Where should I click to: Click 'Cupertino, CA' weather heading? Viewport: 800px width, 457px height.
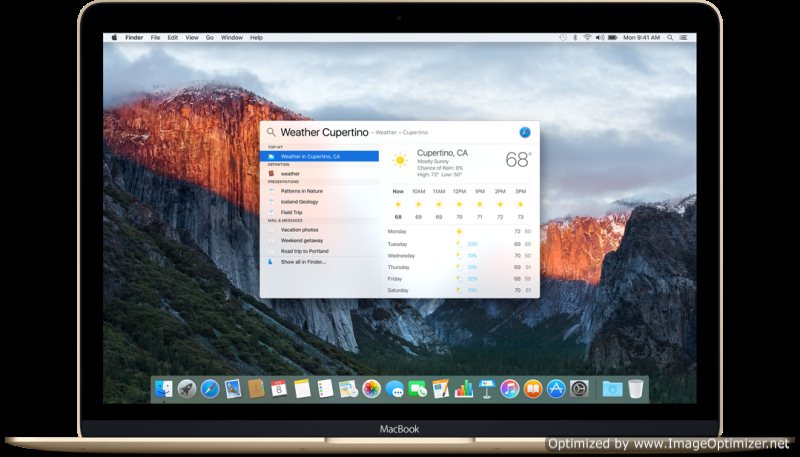click(x=442, y=153)
